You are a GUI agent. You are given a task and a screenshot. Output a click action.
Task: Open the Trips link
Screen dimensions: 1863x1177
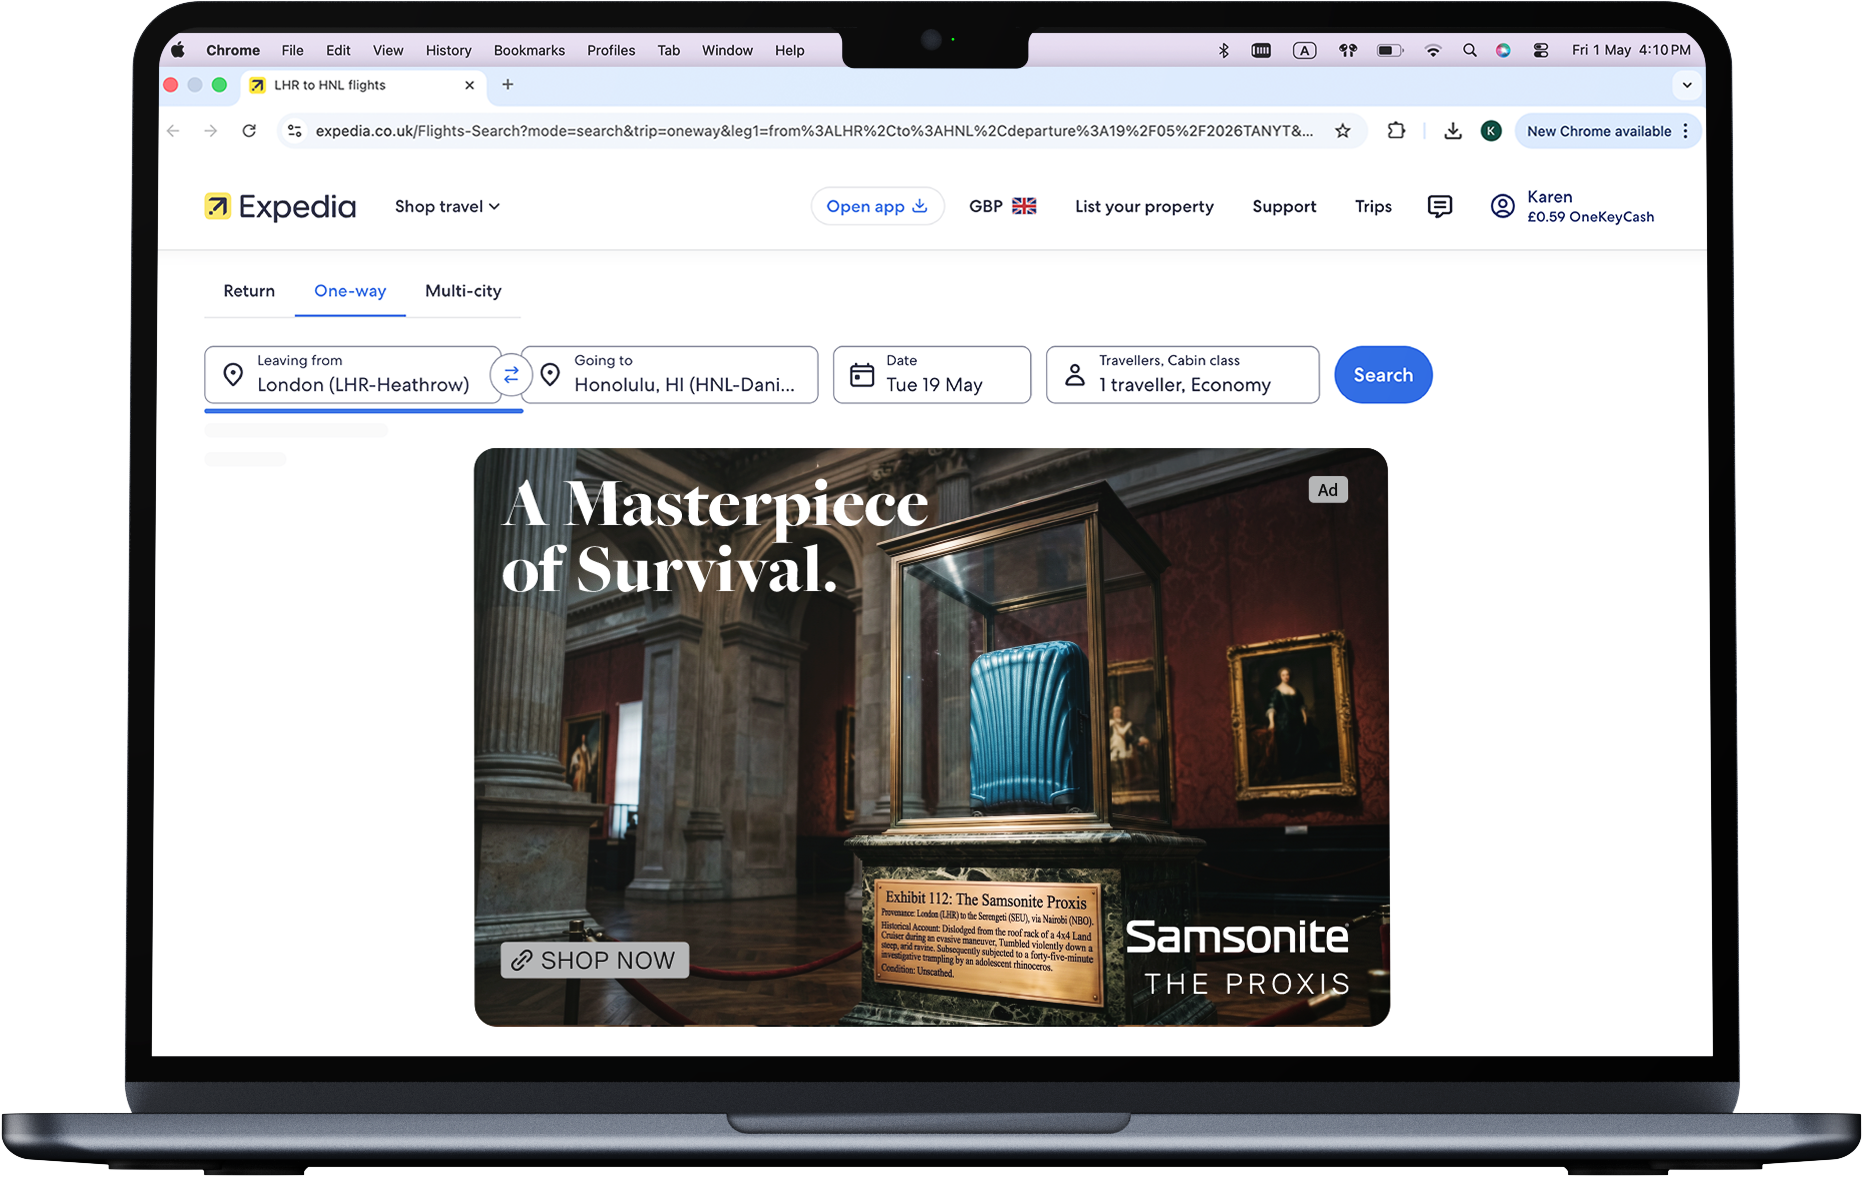pyautogui.click(x=1373, y=206)
